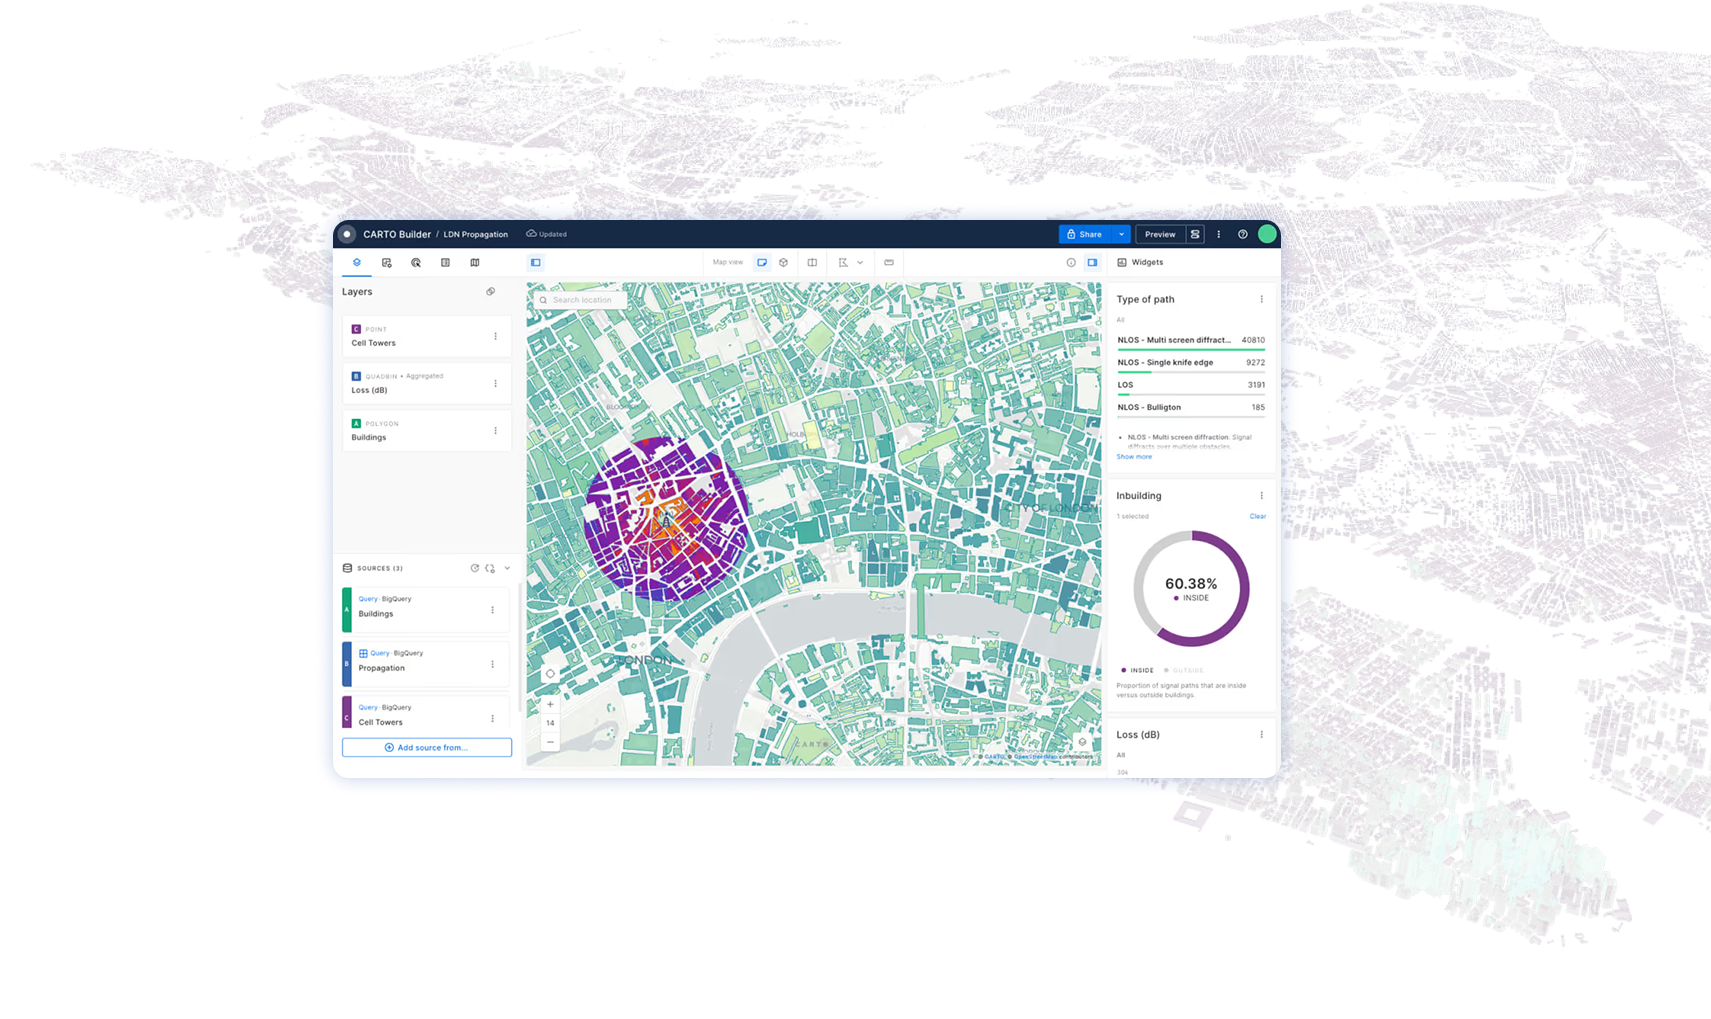Expand selection tool mode dropdown chevron
This screenshot has height=1019, width=1711.
[x=860, y=263]
